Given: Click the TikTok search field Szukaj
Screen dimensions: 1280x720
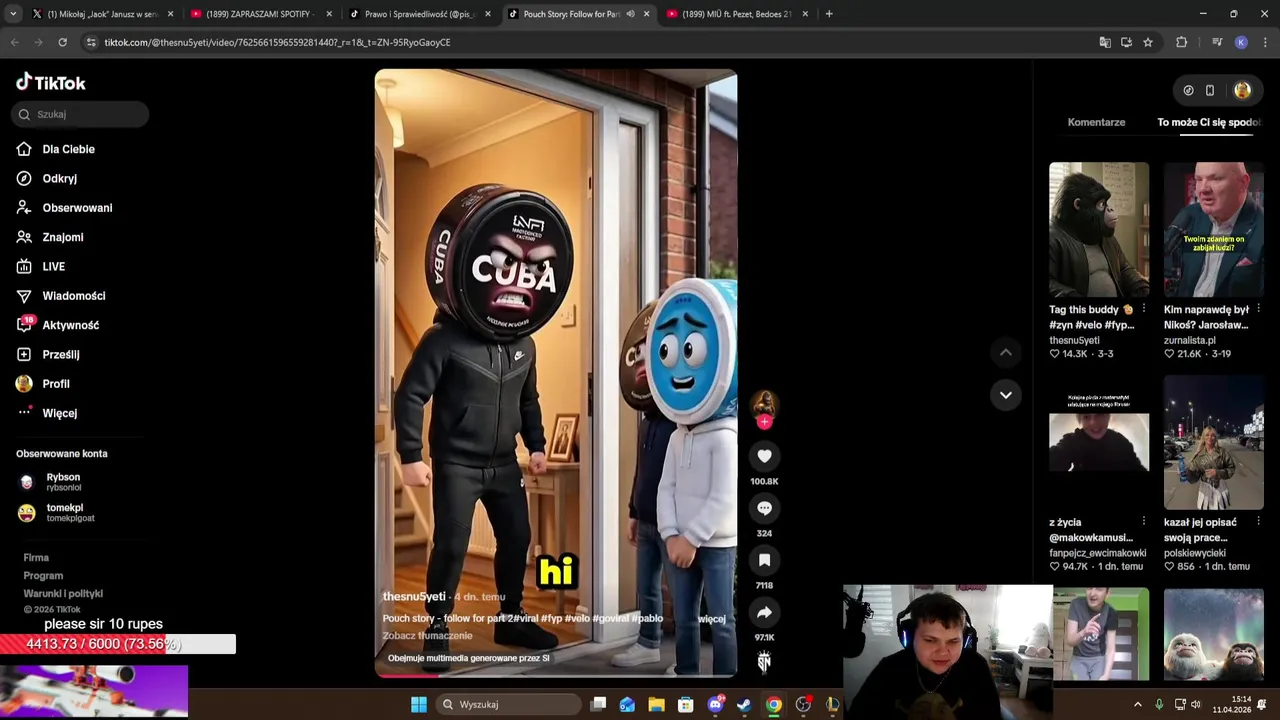Looking at the screenshot, I should click(x=80, y=114).
